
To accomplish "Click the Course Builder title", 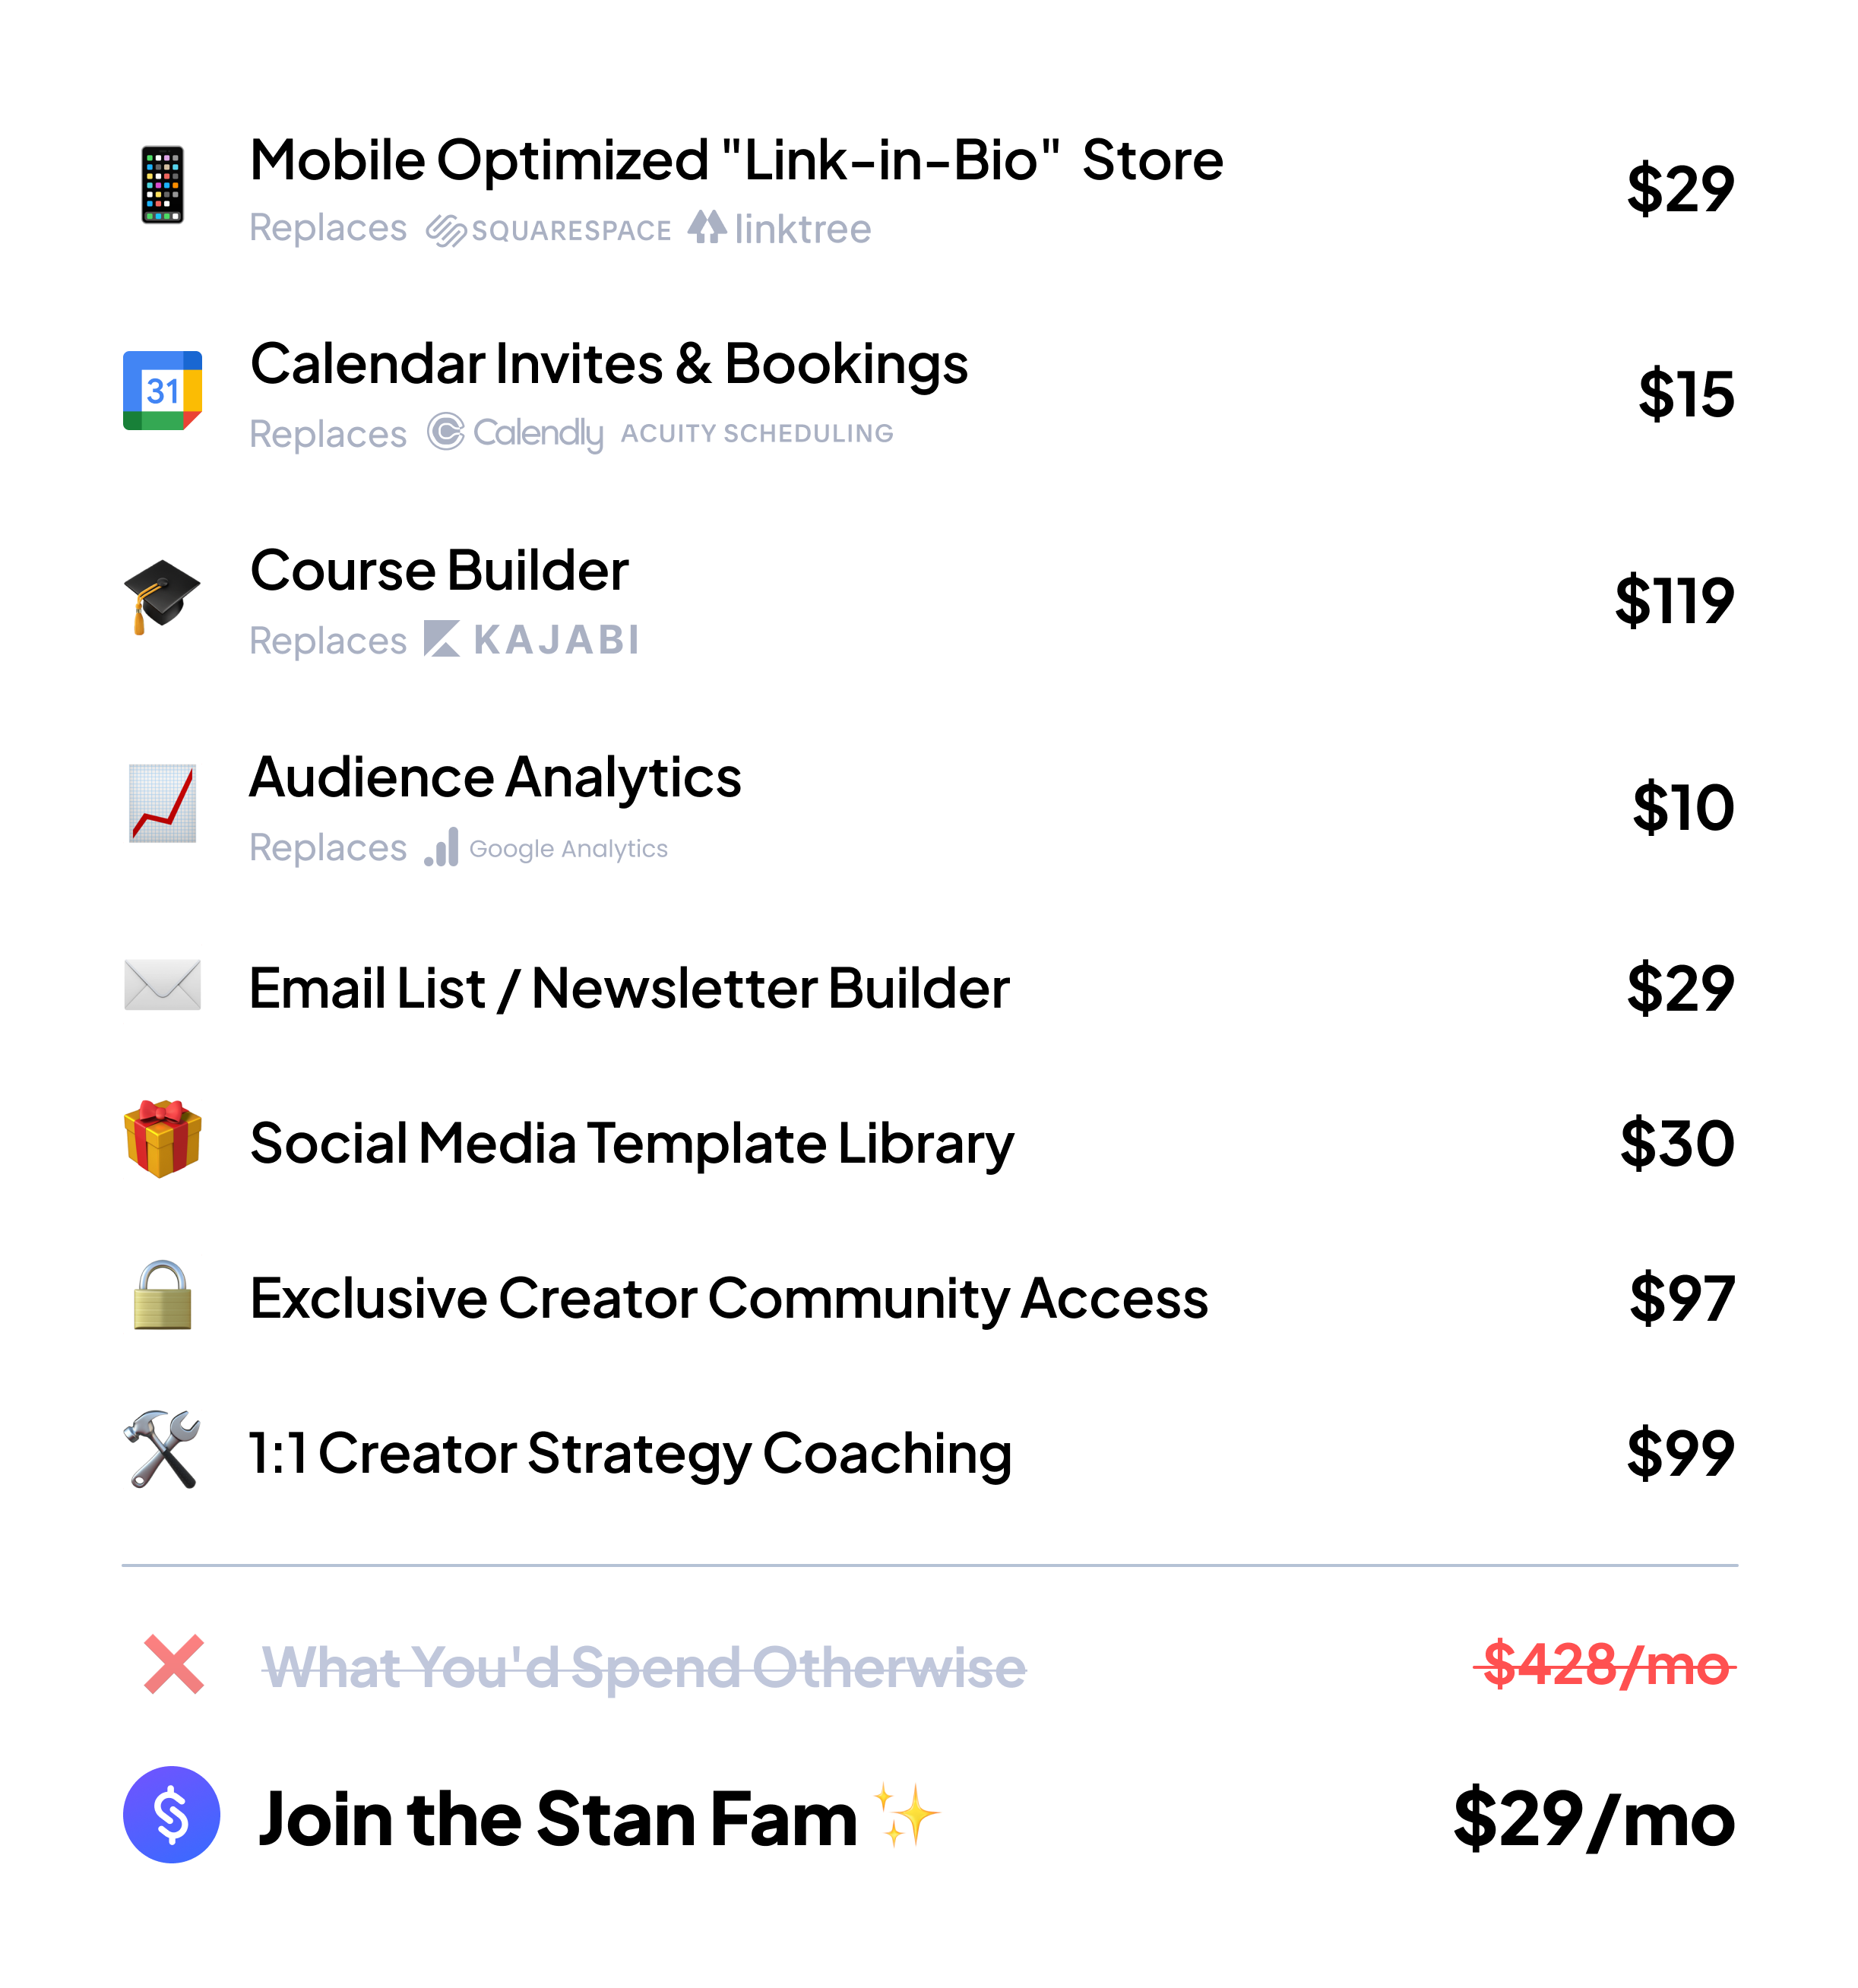I will [x=439, y=571].
